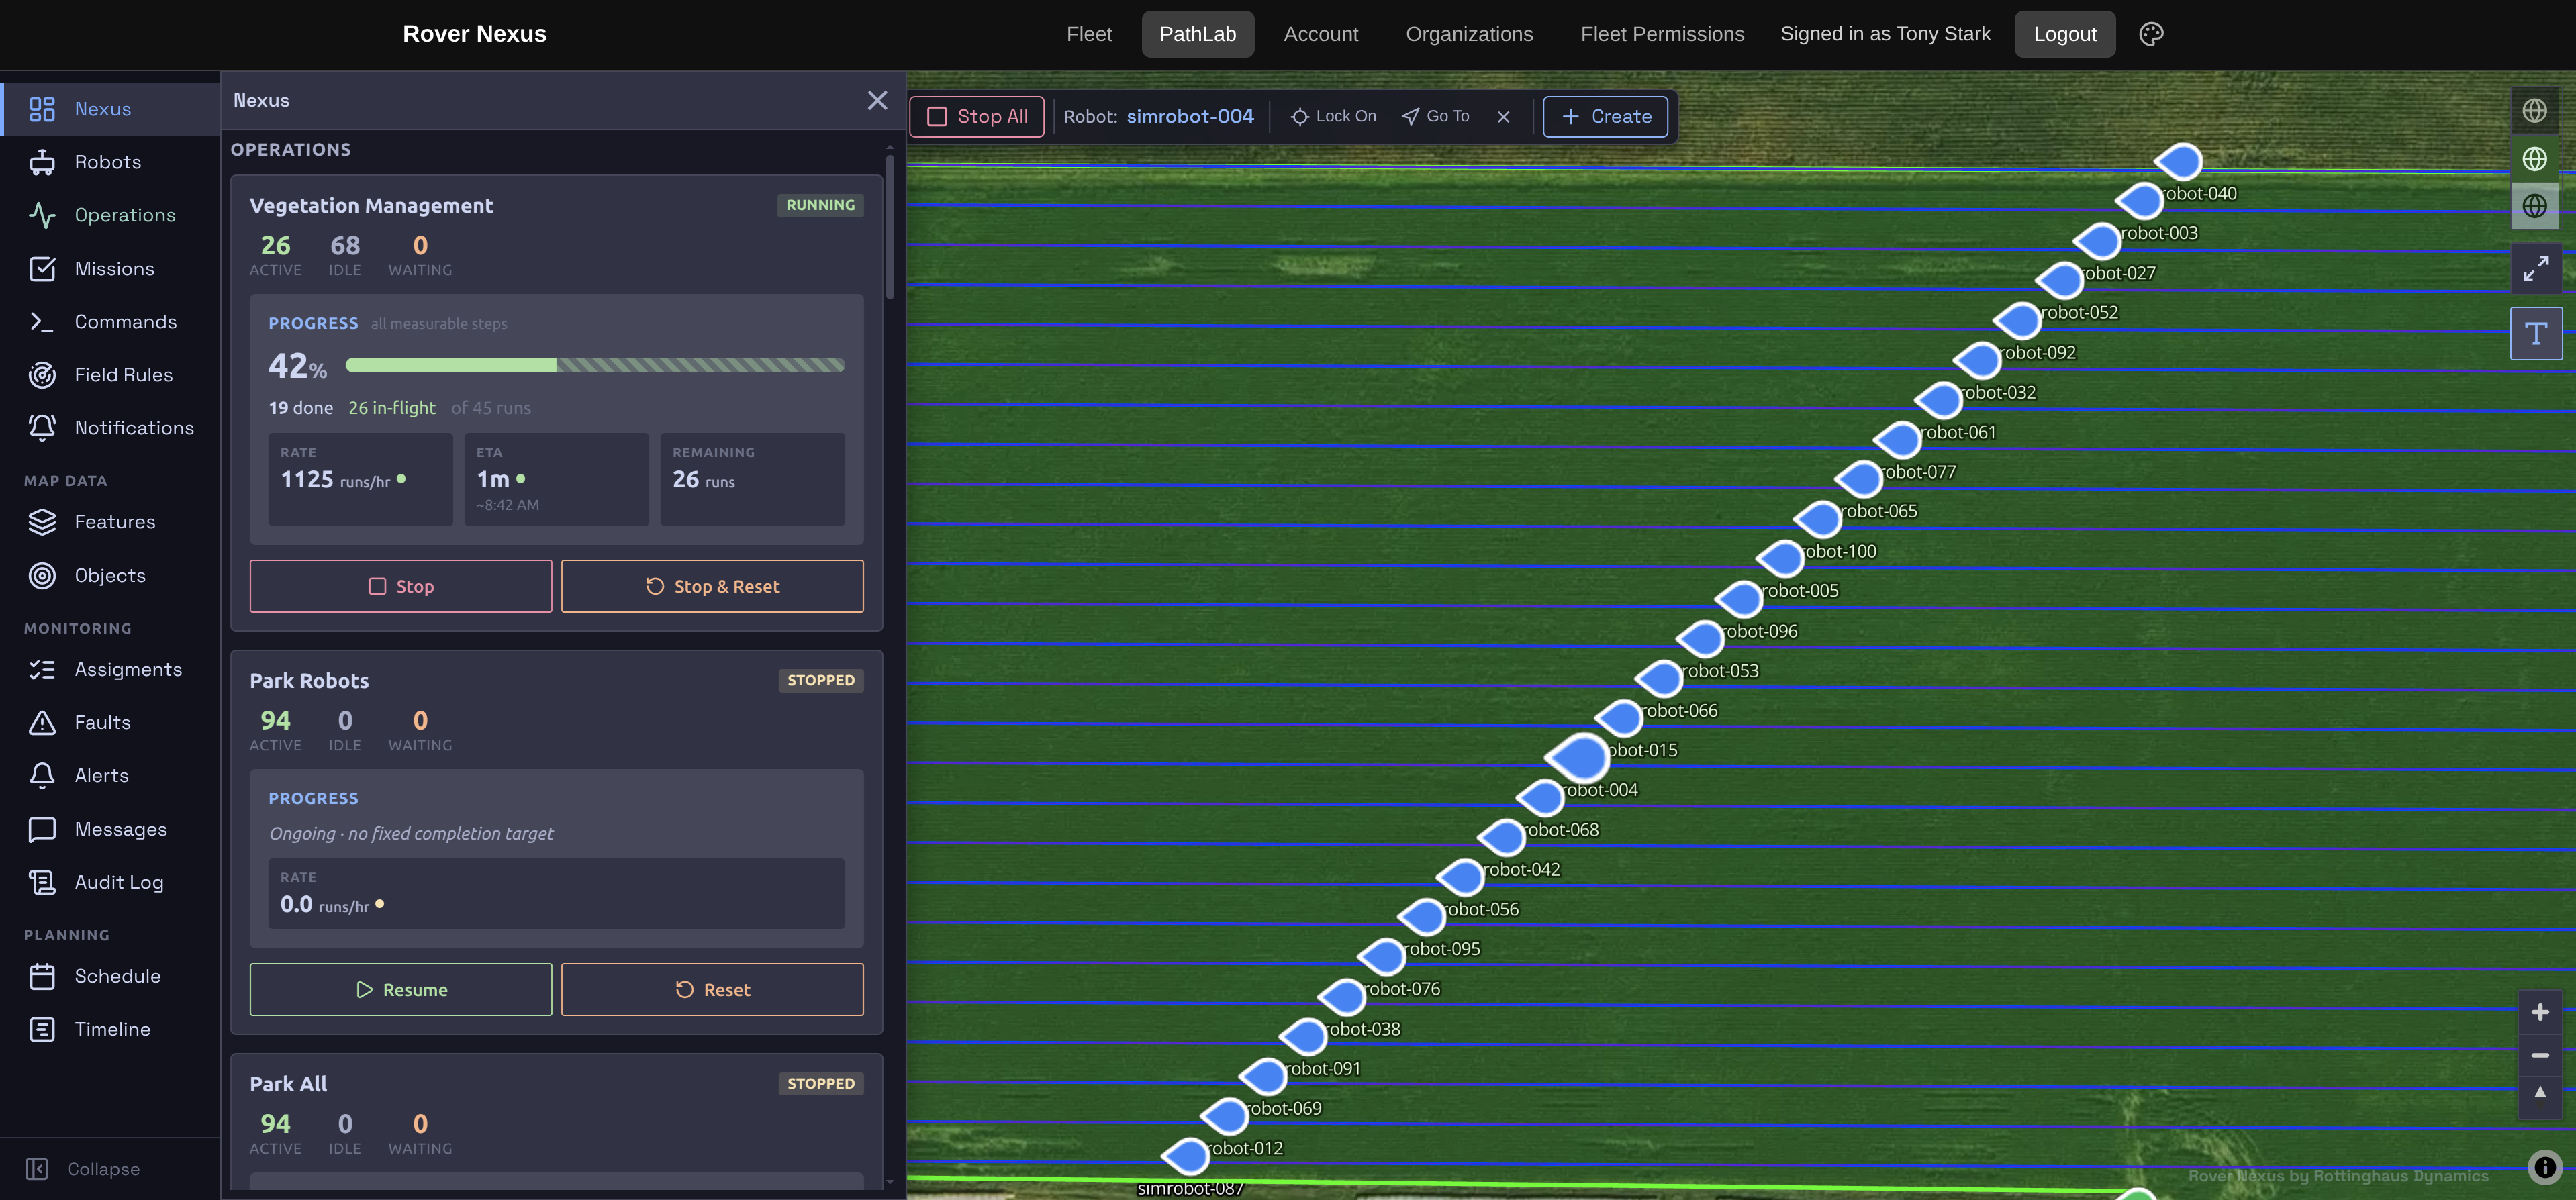This screenshot has width=2576, height=1200.
Task: Click the Park All card title
Action: 288,1084
